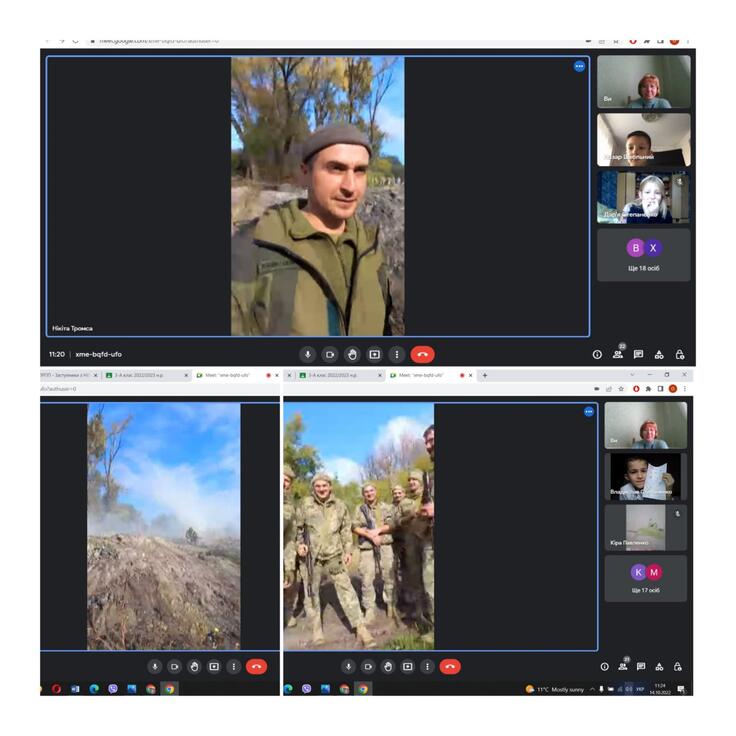Open Edge from the bottom-left taskbar
The width and height of the screenshot is (736, 736).
coord(94,689)
